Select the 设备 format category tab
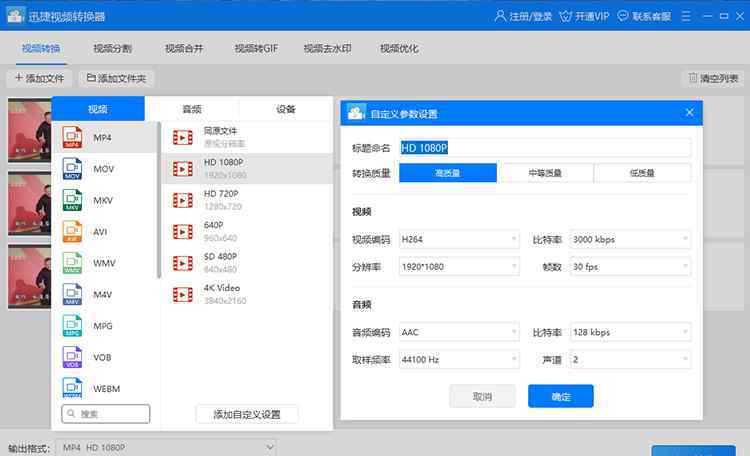The height and width of the screenshot is (456, 750). point(286,109)
